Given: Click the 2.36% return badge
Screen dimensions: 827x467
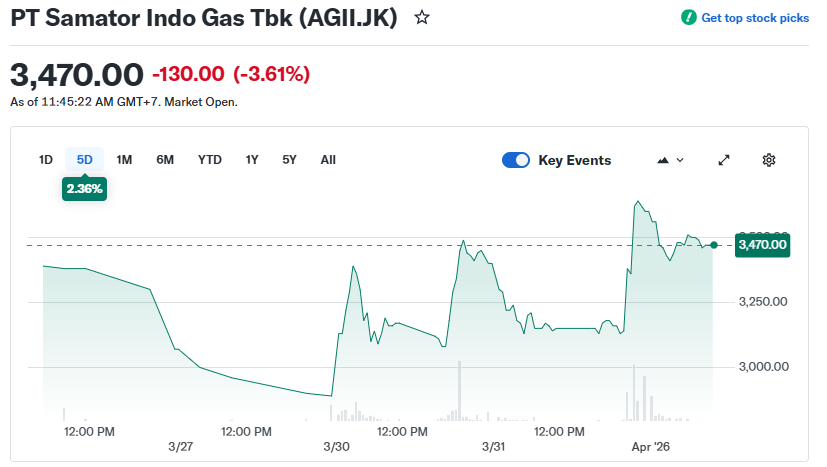Looking at the screenshot, I should [x=85, y=188].
